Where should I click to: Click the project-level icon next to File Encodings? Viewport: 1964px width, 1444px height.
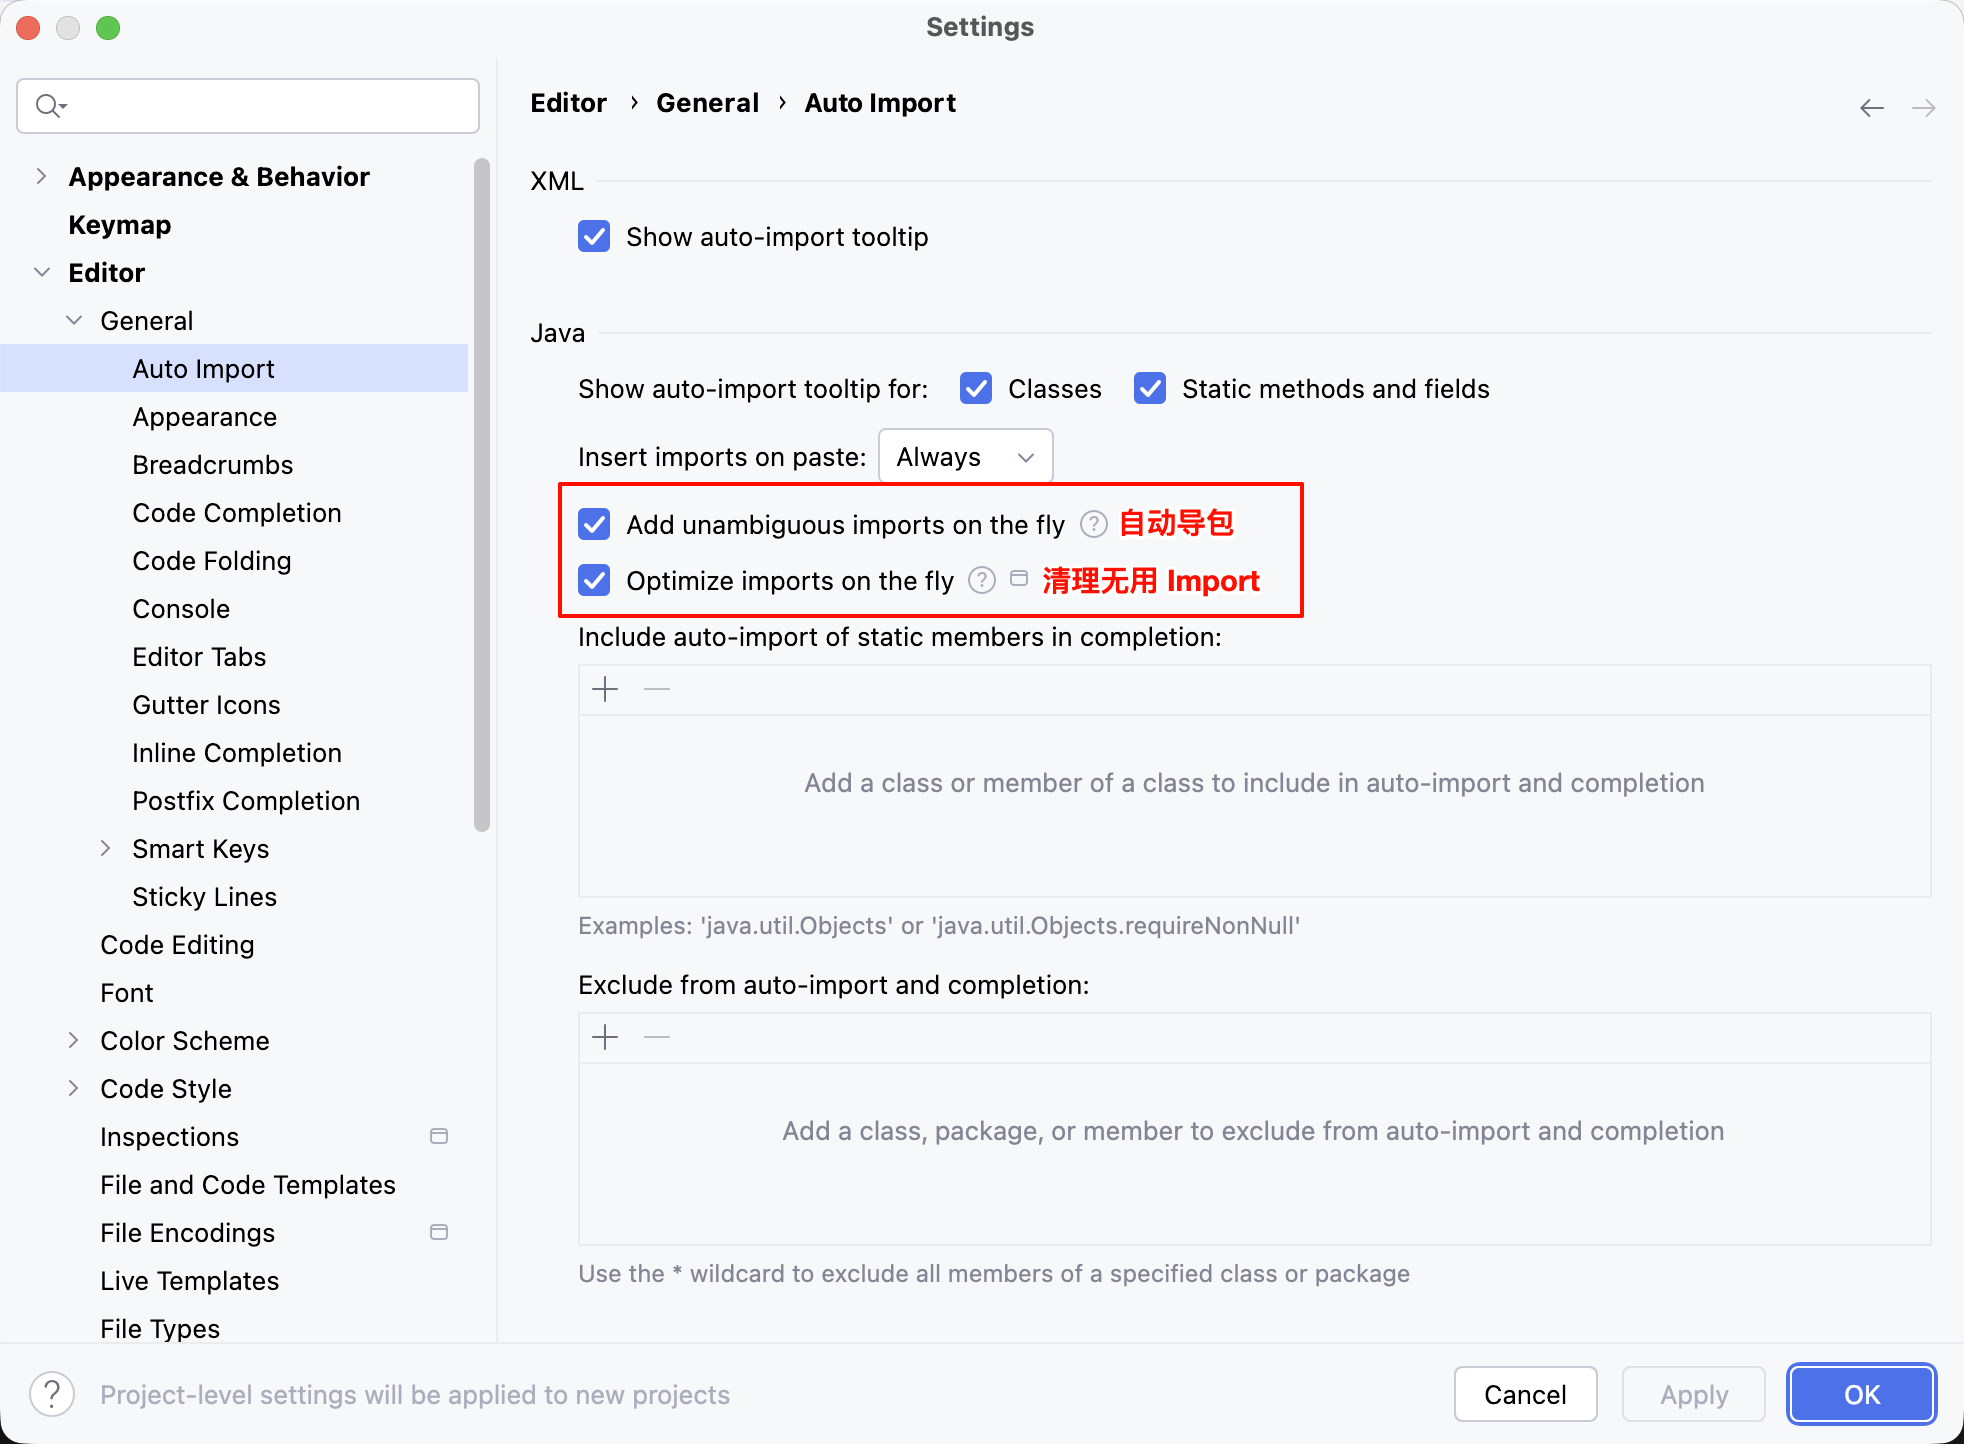pos(439,1232)
